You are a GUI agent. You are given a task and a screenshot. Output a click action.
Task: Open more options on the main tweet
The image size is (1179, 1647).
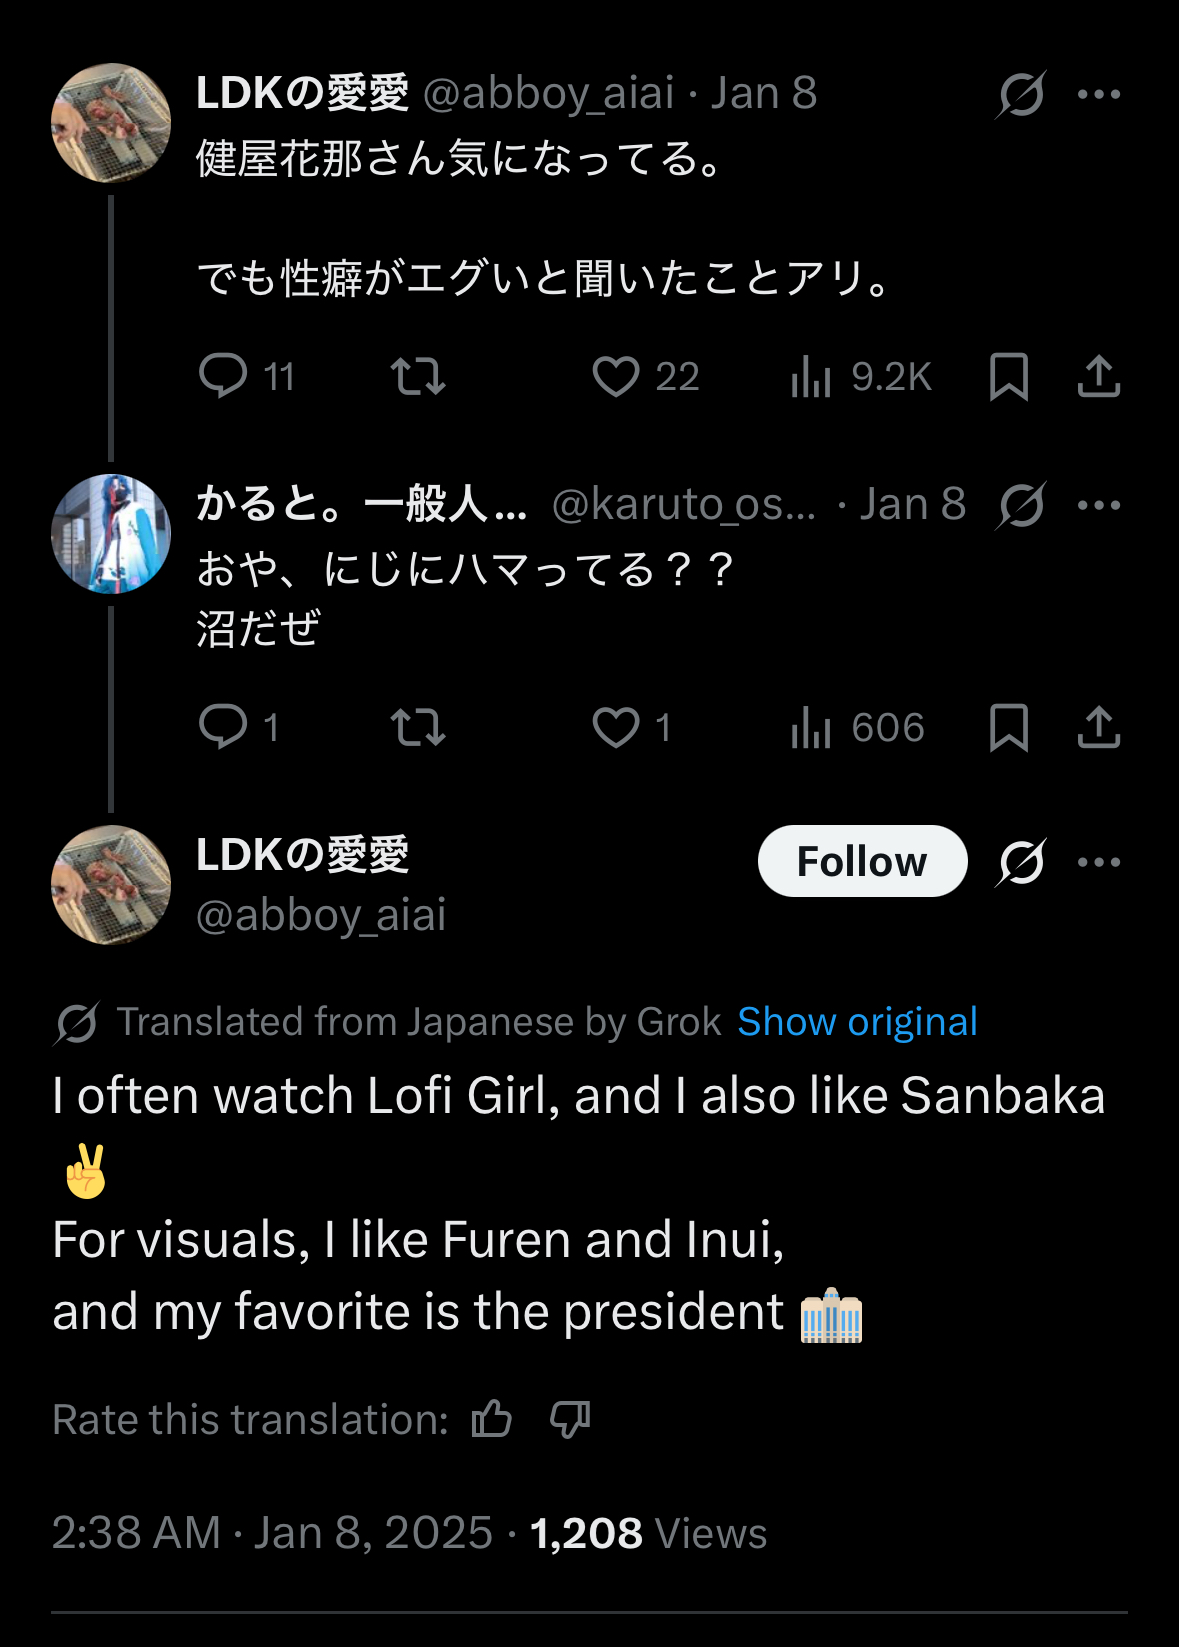pyautogui.click(x=1099, y=862)
